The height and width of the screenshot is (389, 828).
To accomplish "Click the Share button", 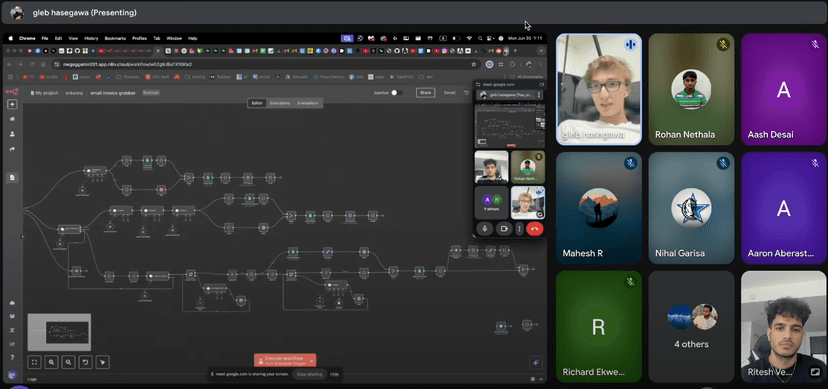I will click(425, 92).
